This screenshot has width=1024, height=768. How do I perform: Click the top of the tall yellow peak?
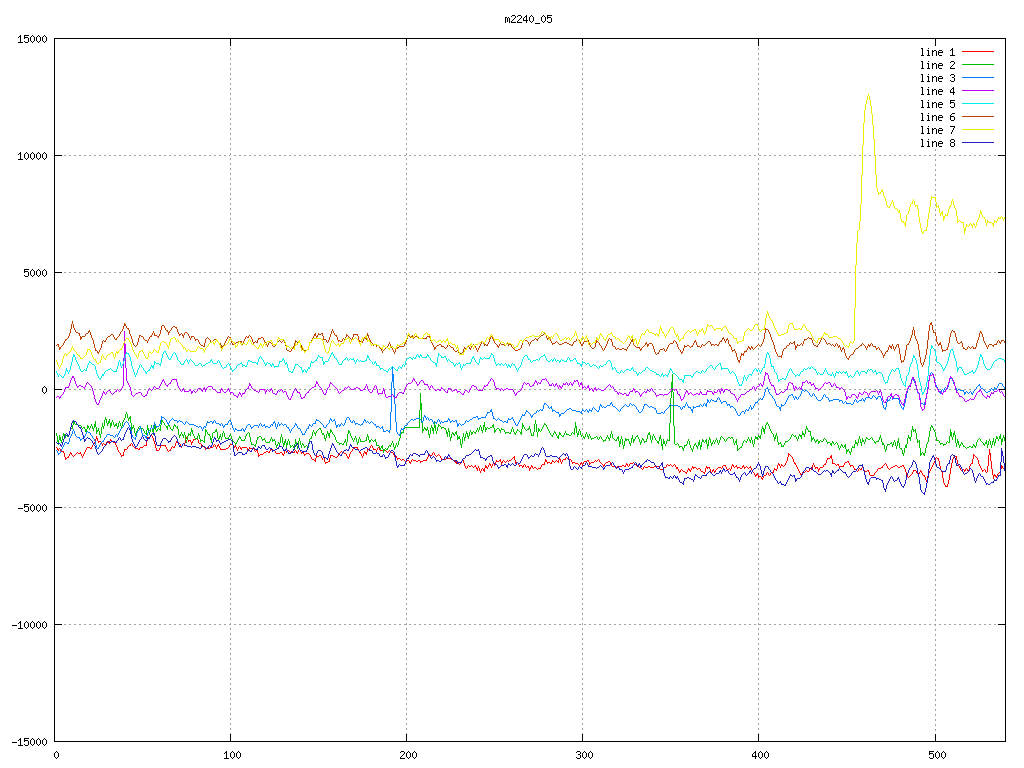[x=867, y=95]
